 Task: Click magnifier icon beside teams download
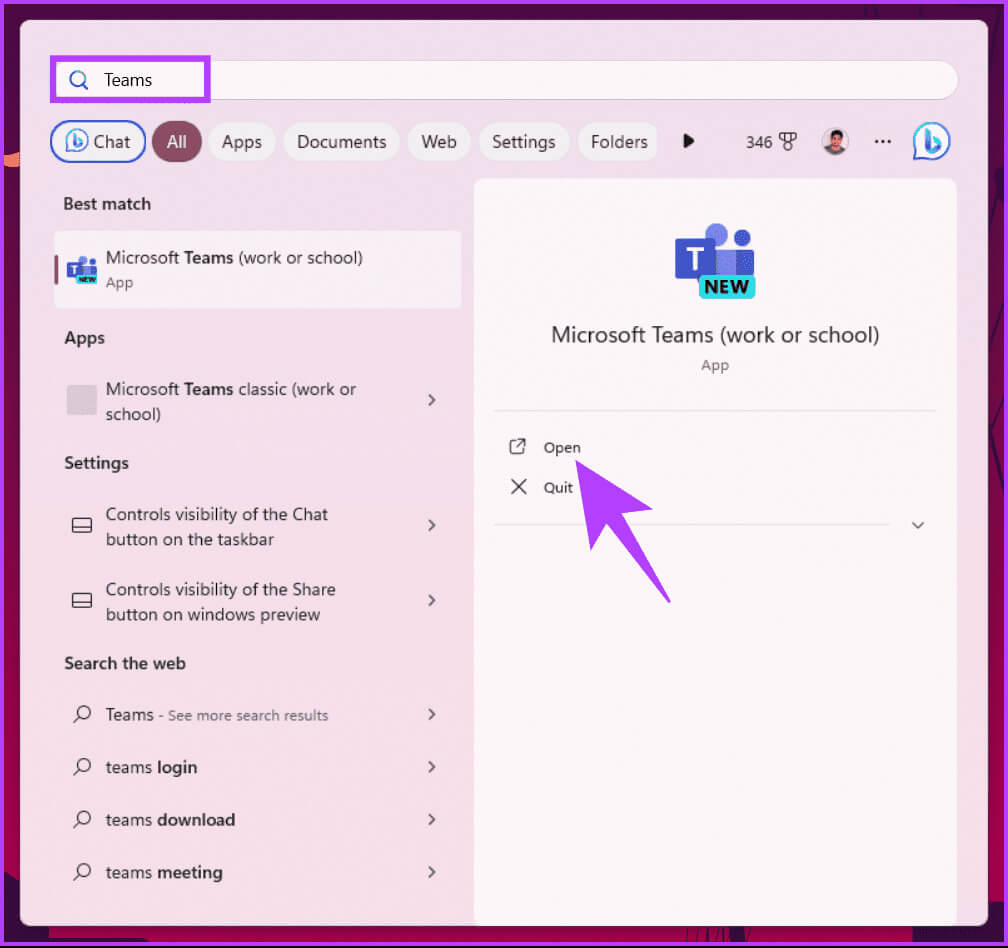point(82,819)
